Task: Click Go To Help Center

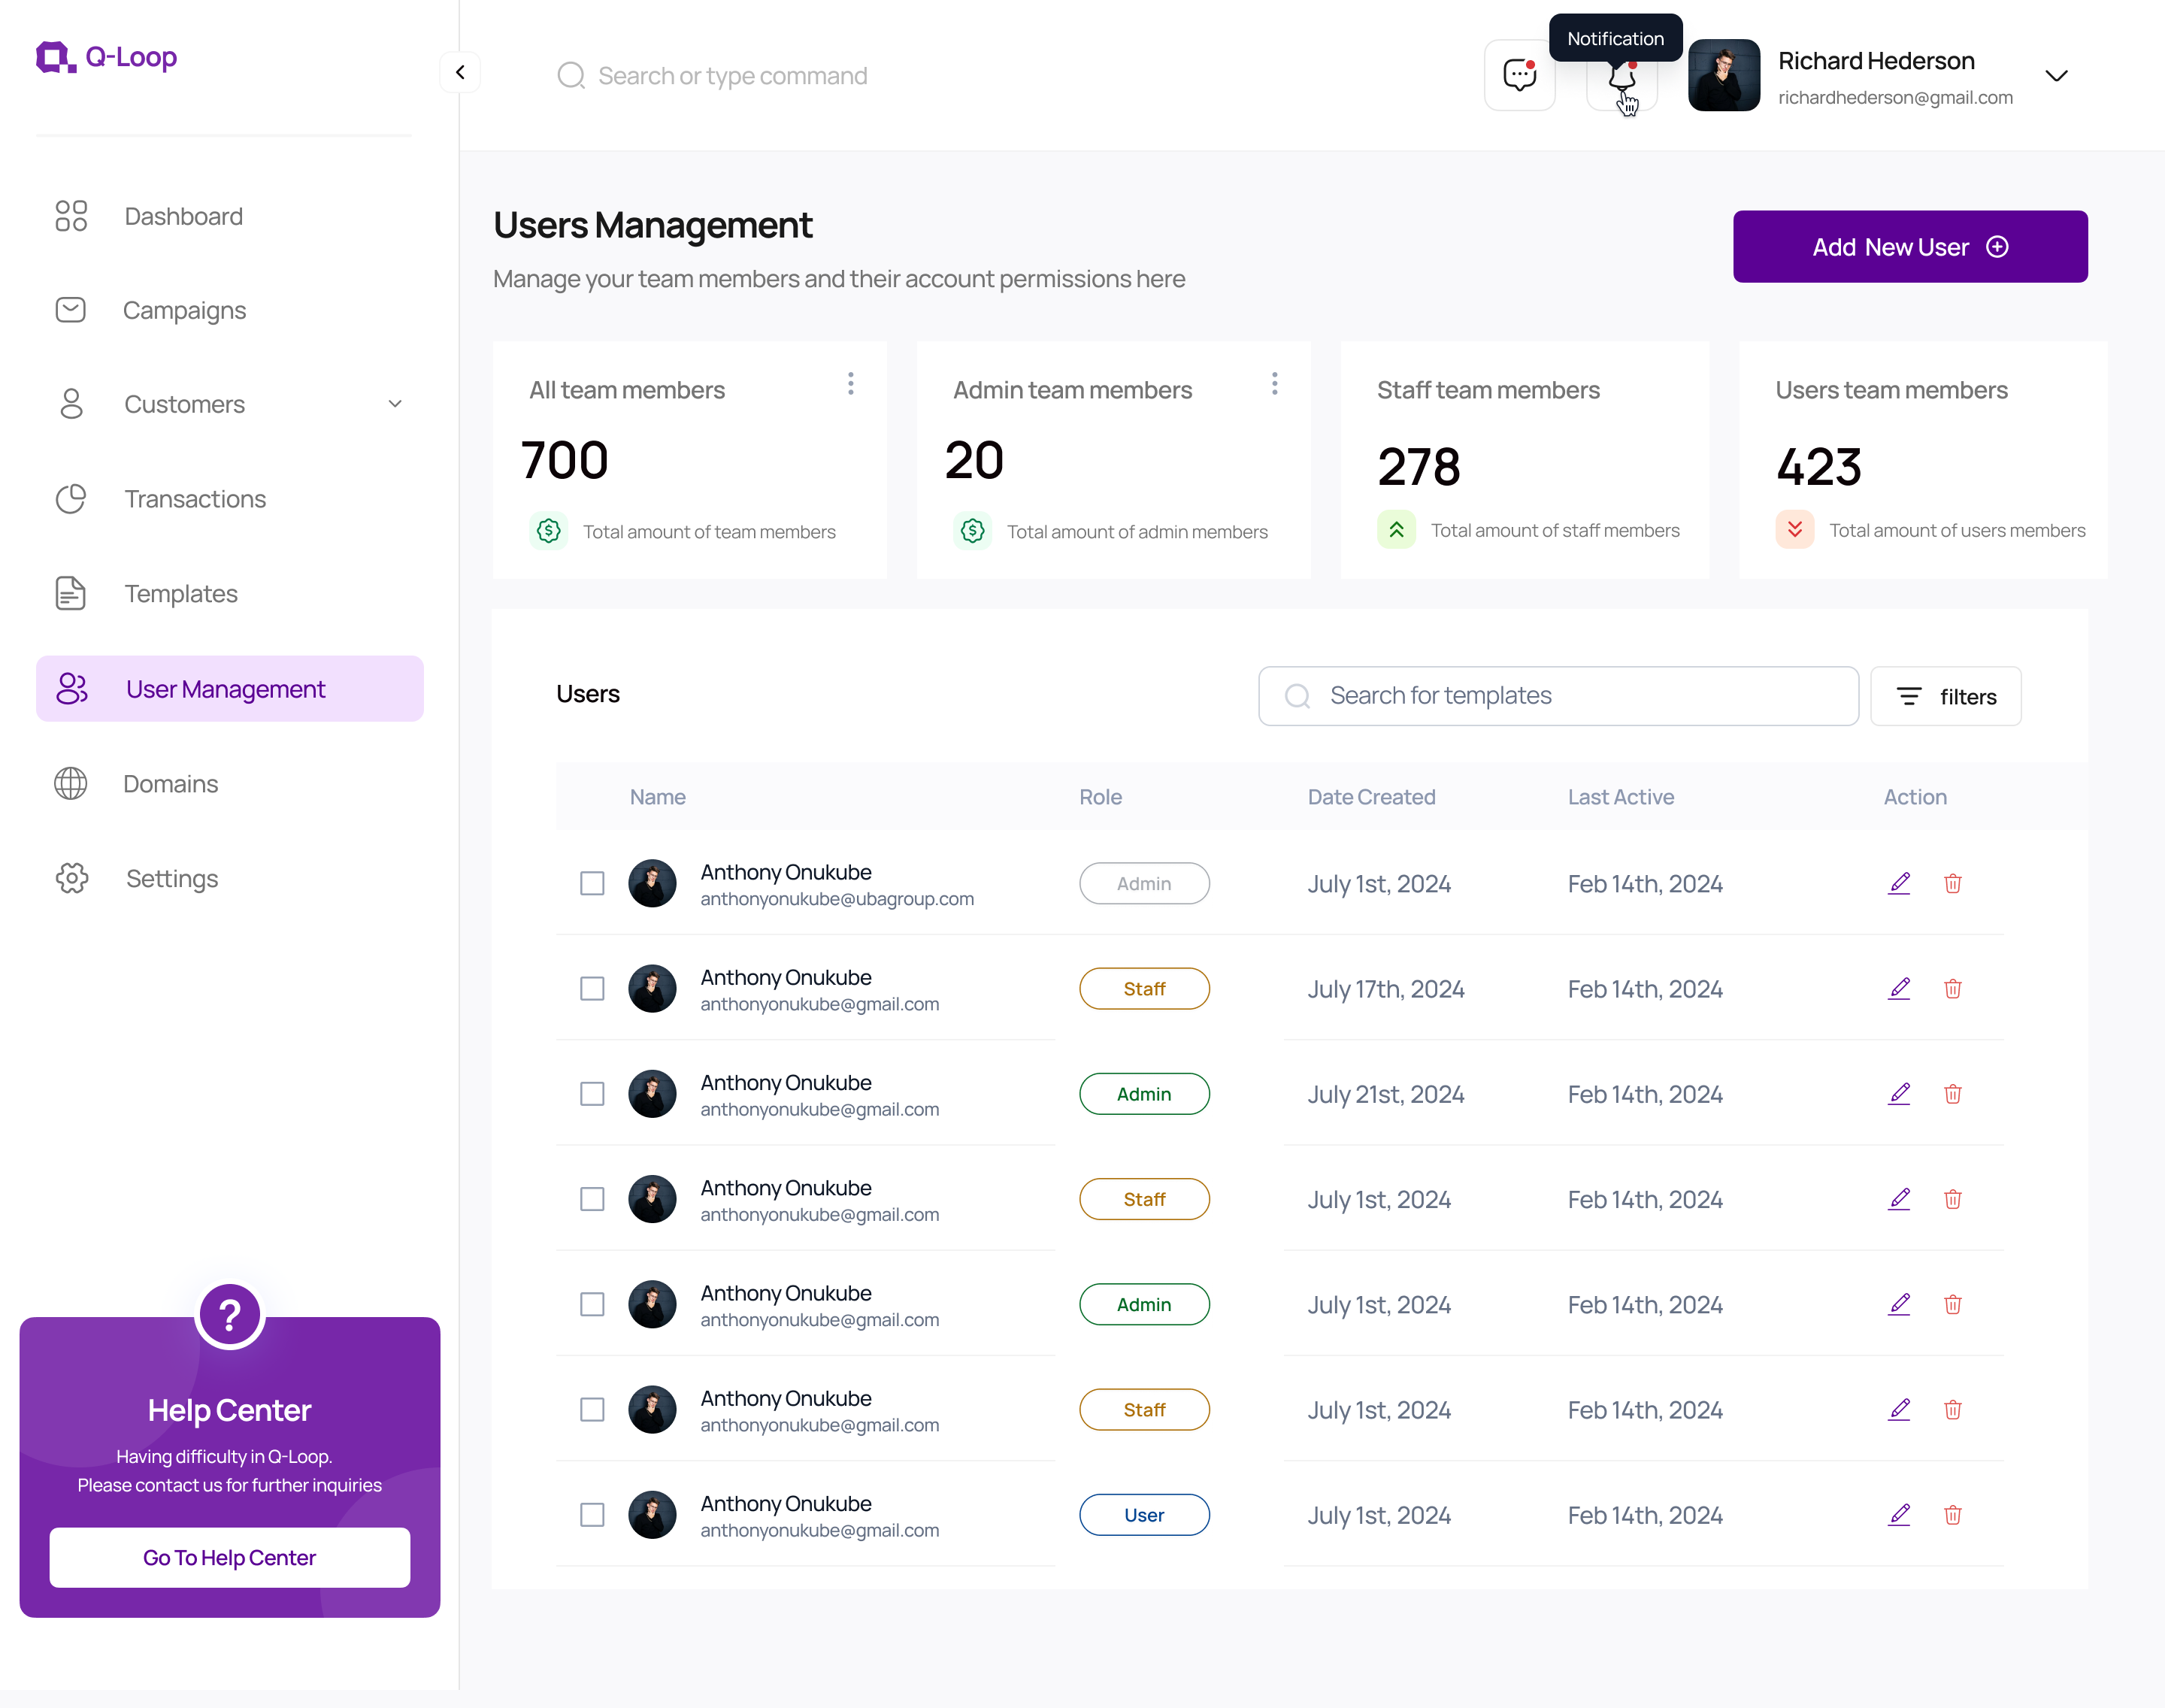Action: click(230, 1557)
